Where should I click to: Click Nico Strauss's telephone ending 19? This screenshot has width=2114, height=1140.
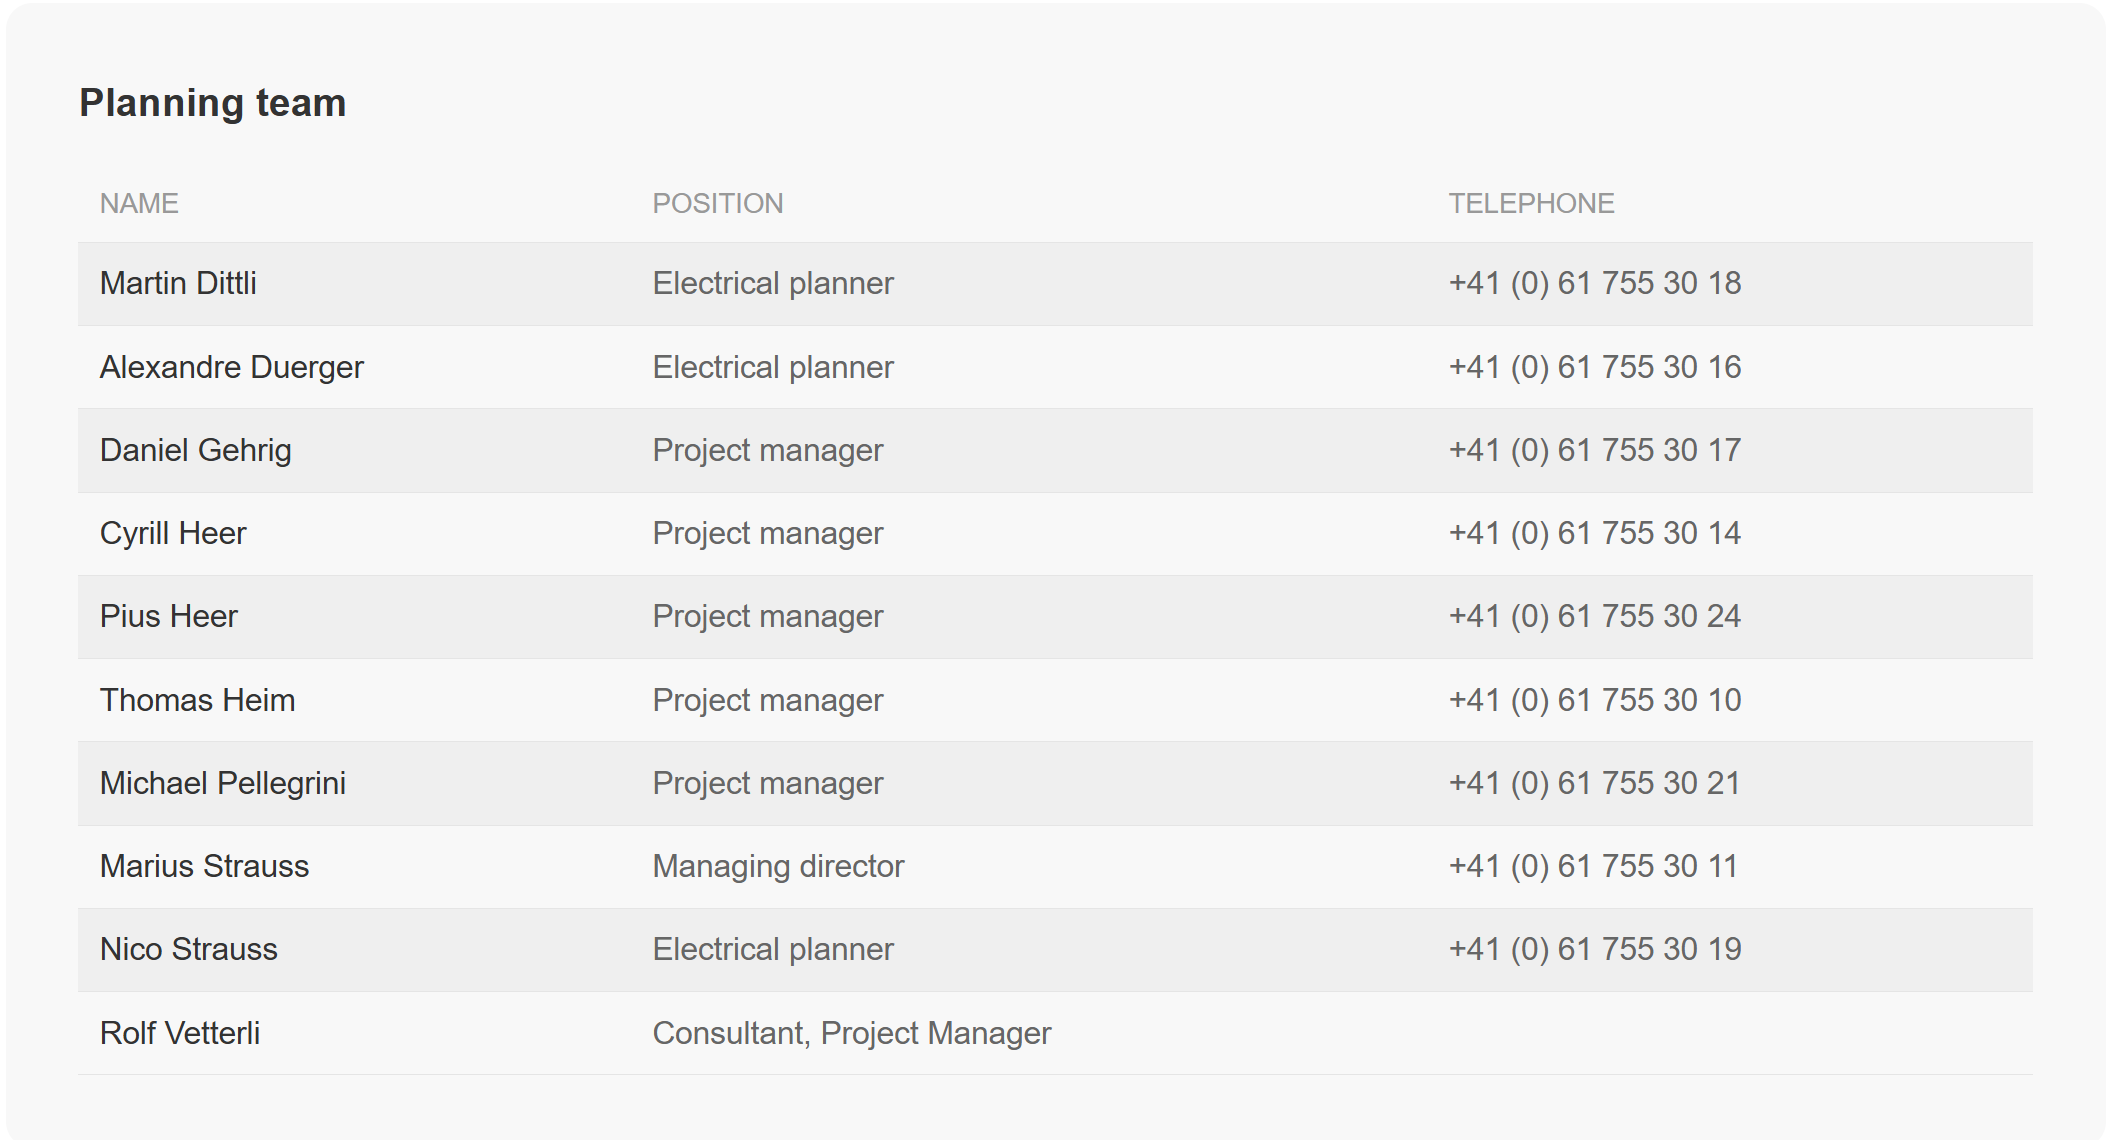tap(1594, 949)
